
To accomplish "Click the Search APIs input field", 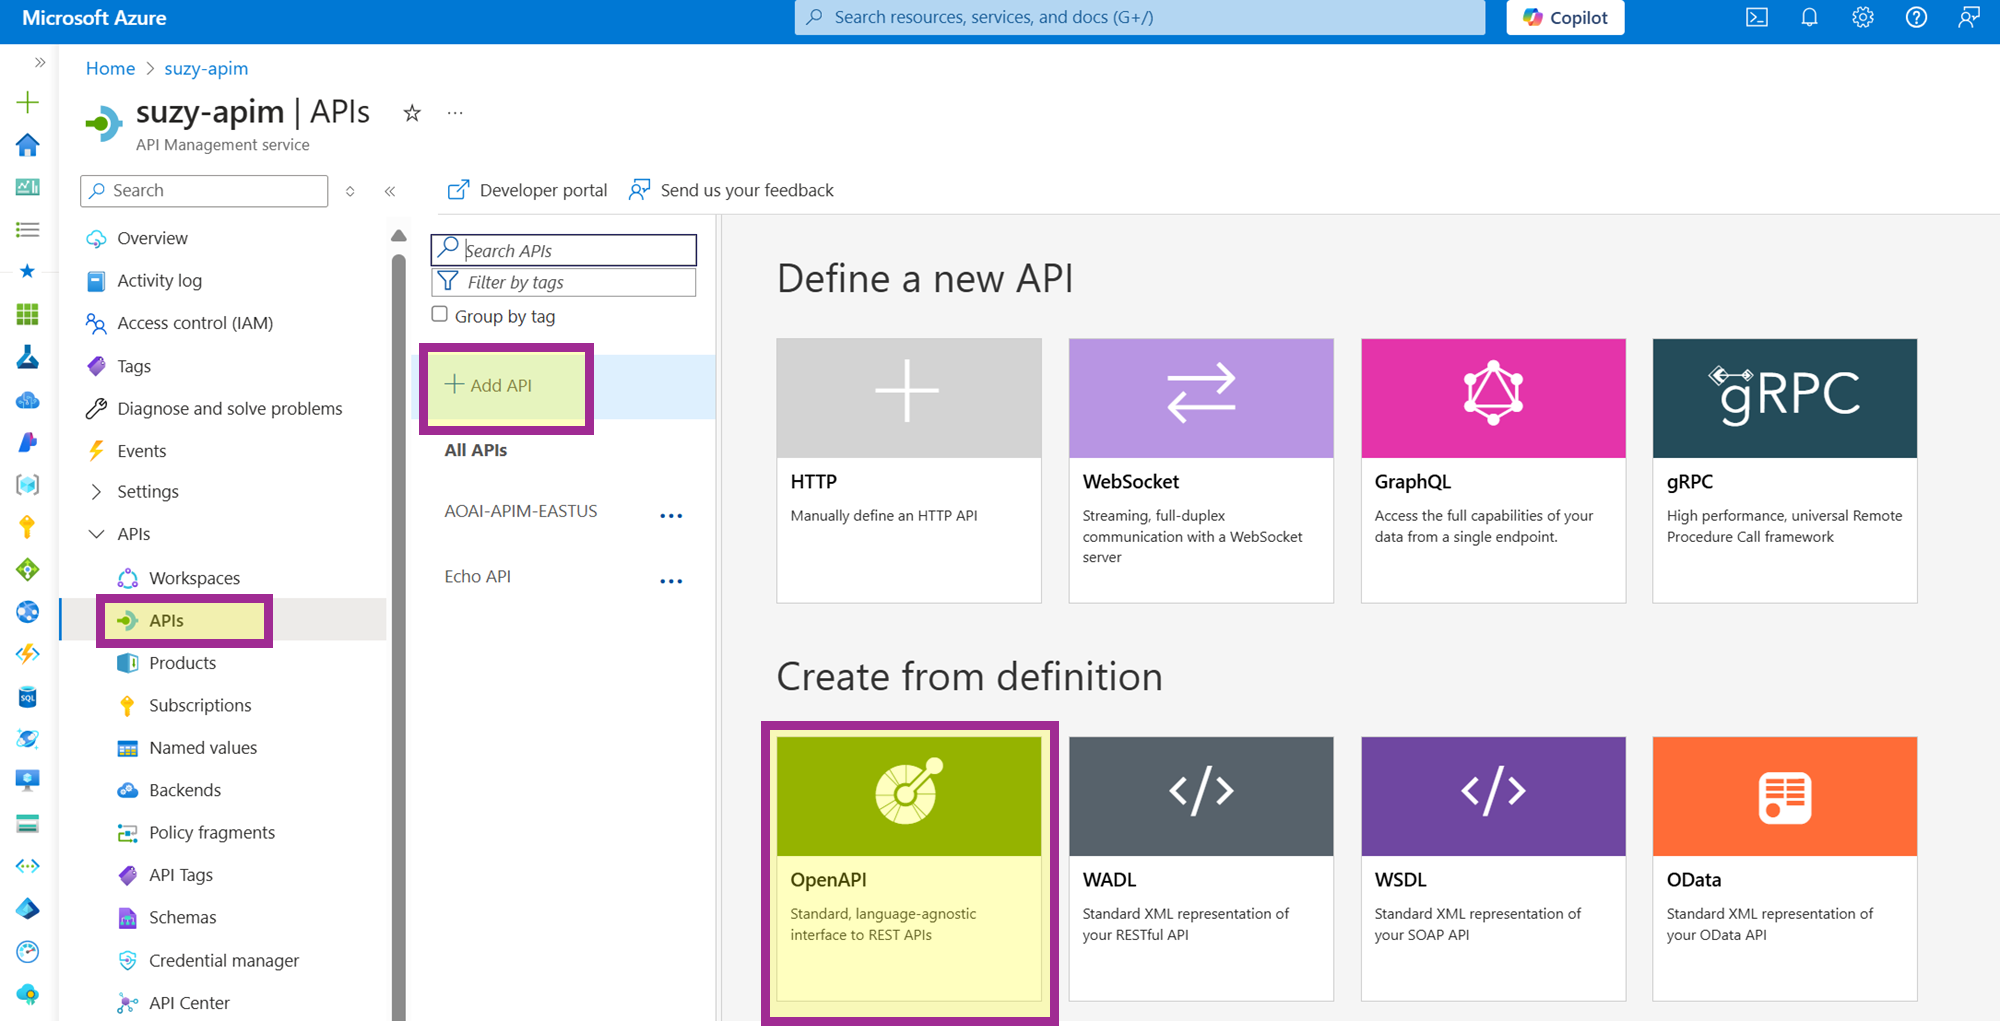I will (x=577, y=250).
